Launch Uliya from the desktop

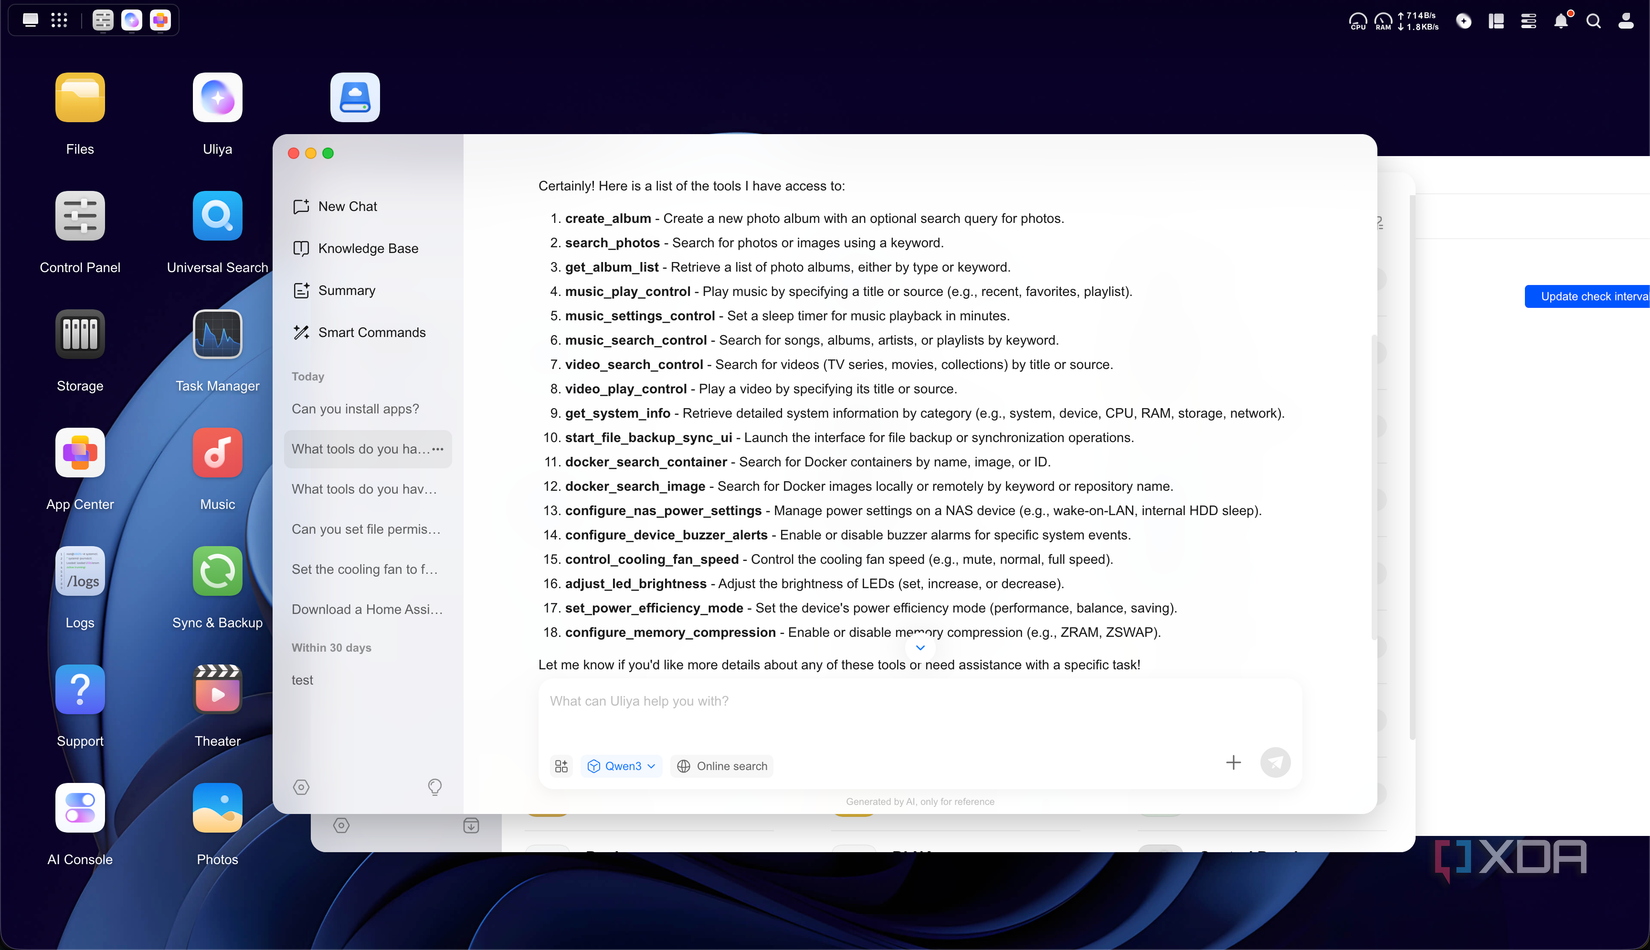[217, 98]
